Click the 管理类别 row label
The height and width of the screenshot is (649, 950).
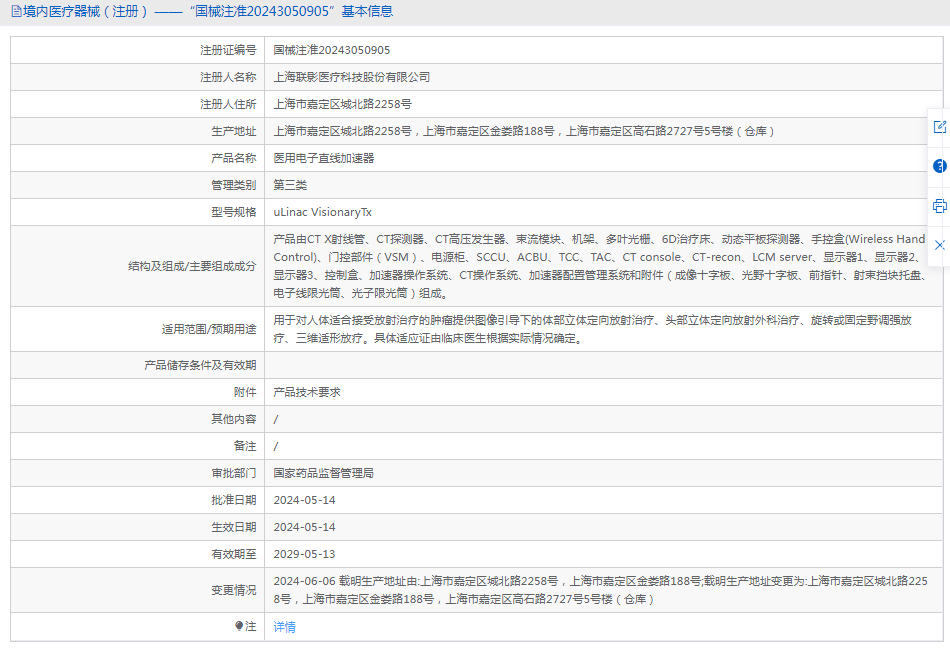[x=233, y=185]
